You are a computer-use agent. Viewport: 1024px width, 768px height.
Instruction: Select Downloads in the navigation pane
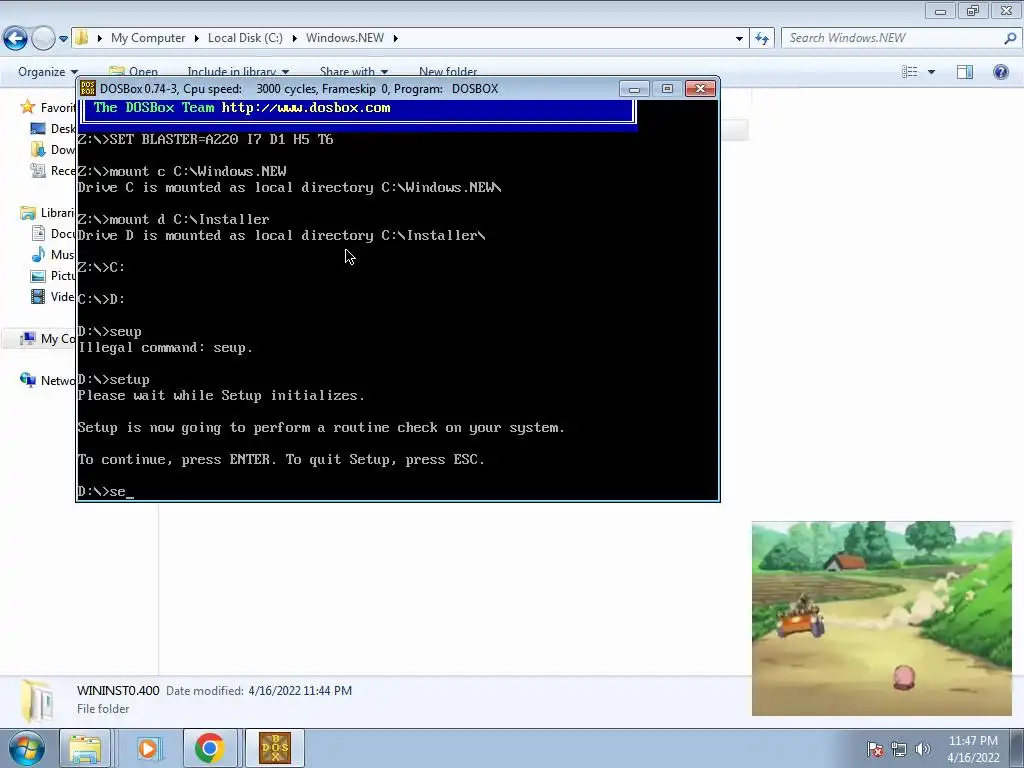coord(52,150)
